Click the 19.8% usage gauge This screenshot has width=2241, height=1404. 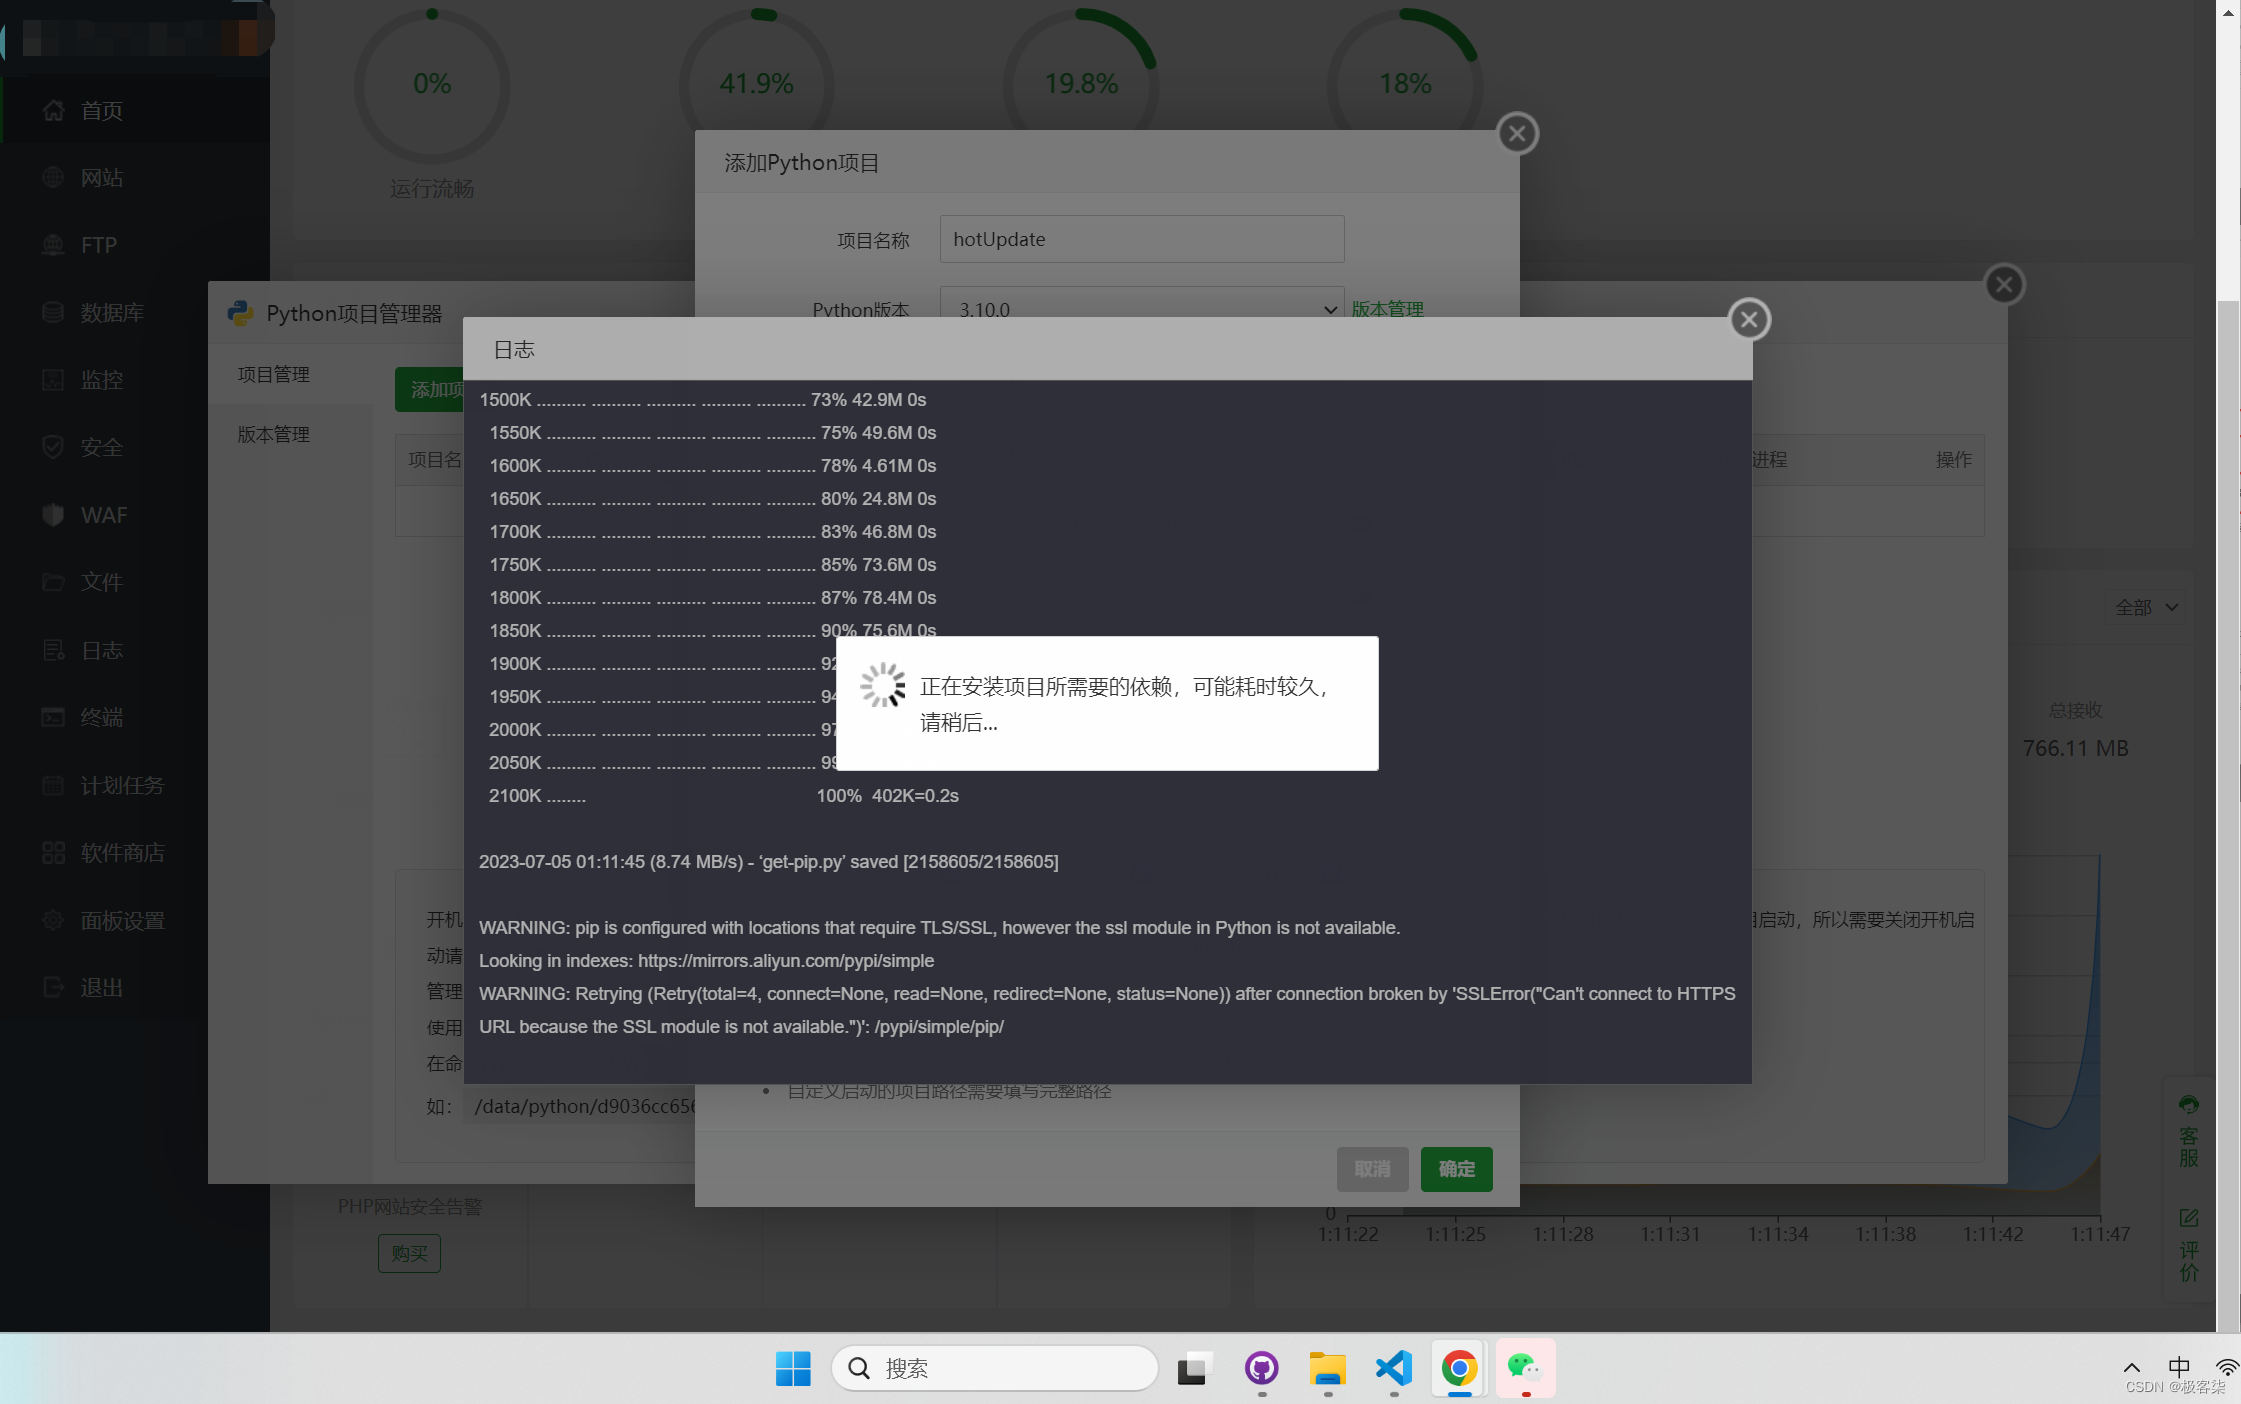[1081, 85]
